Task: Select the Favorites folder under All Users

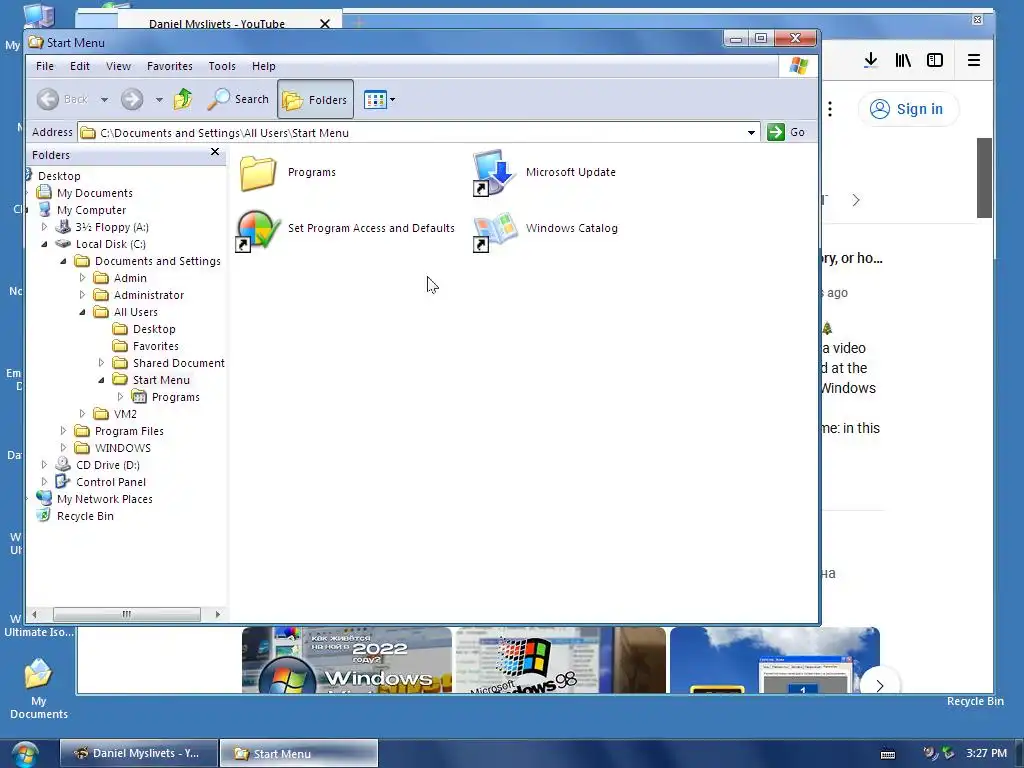Action: (x=155, y=345)
